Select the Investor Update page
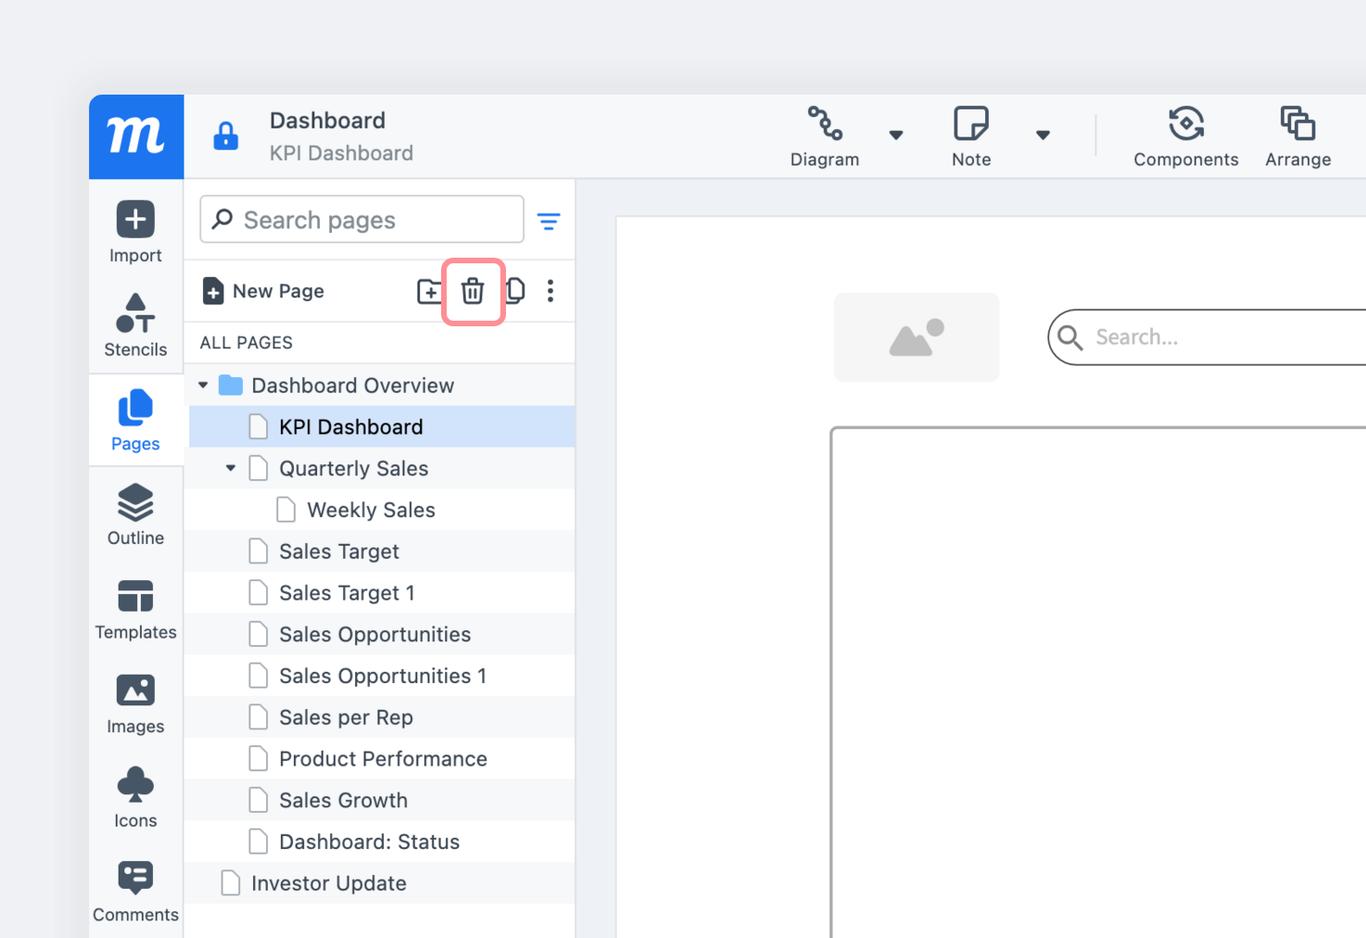The width and height of the screenshot is (1366, 938). (380, 883)
